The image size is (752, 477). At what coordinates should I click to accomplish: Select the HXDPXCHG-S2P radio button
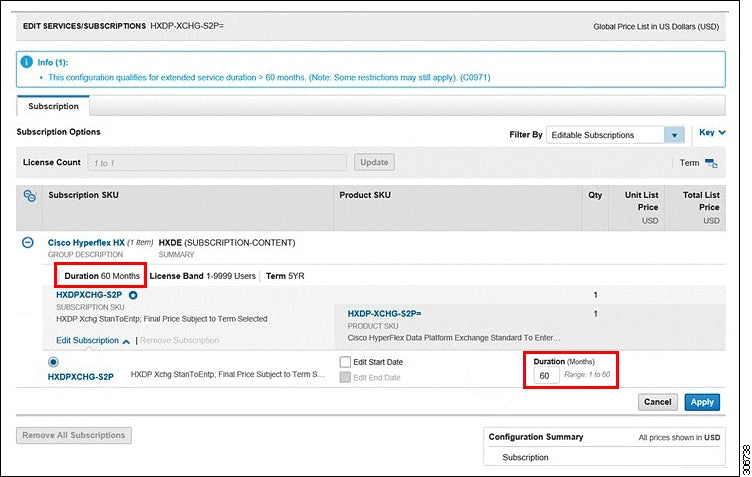53,362
